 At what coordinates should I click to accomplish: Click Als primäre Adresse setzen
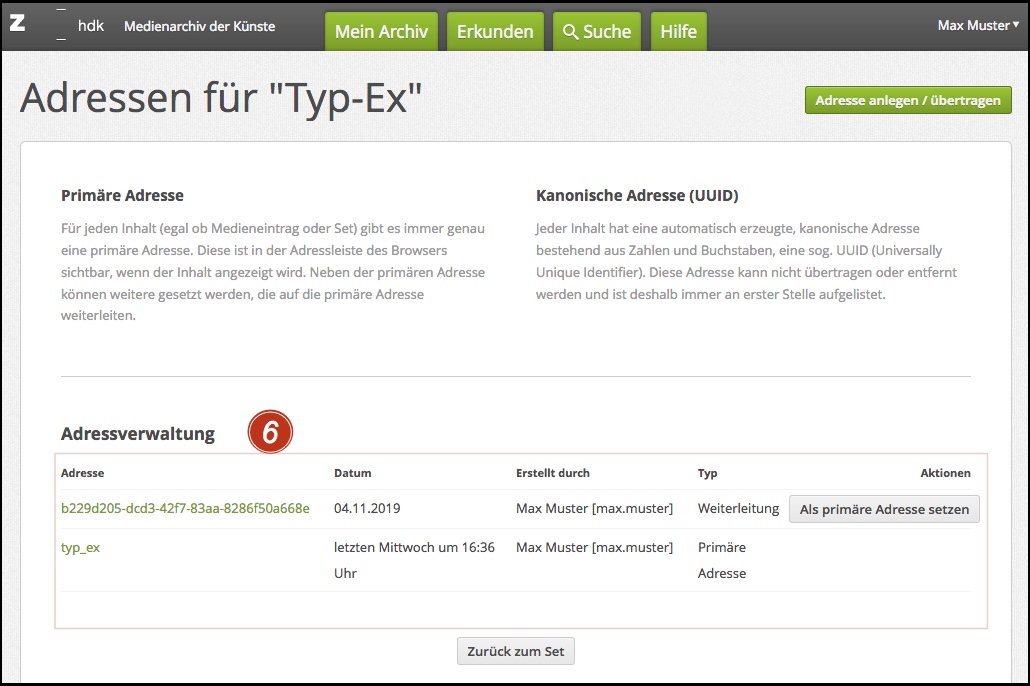click(884, 509)
